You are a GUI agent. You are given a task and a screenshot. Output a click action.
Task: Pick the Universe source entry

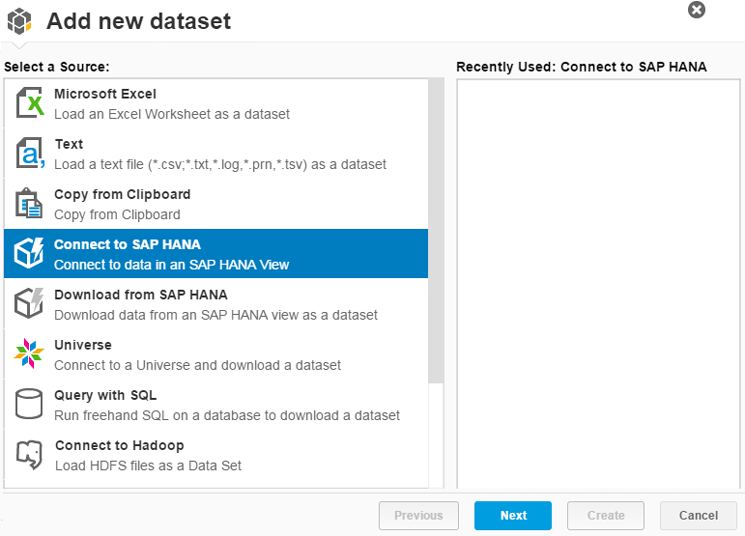coord(83,345)
